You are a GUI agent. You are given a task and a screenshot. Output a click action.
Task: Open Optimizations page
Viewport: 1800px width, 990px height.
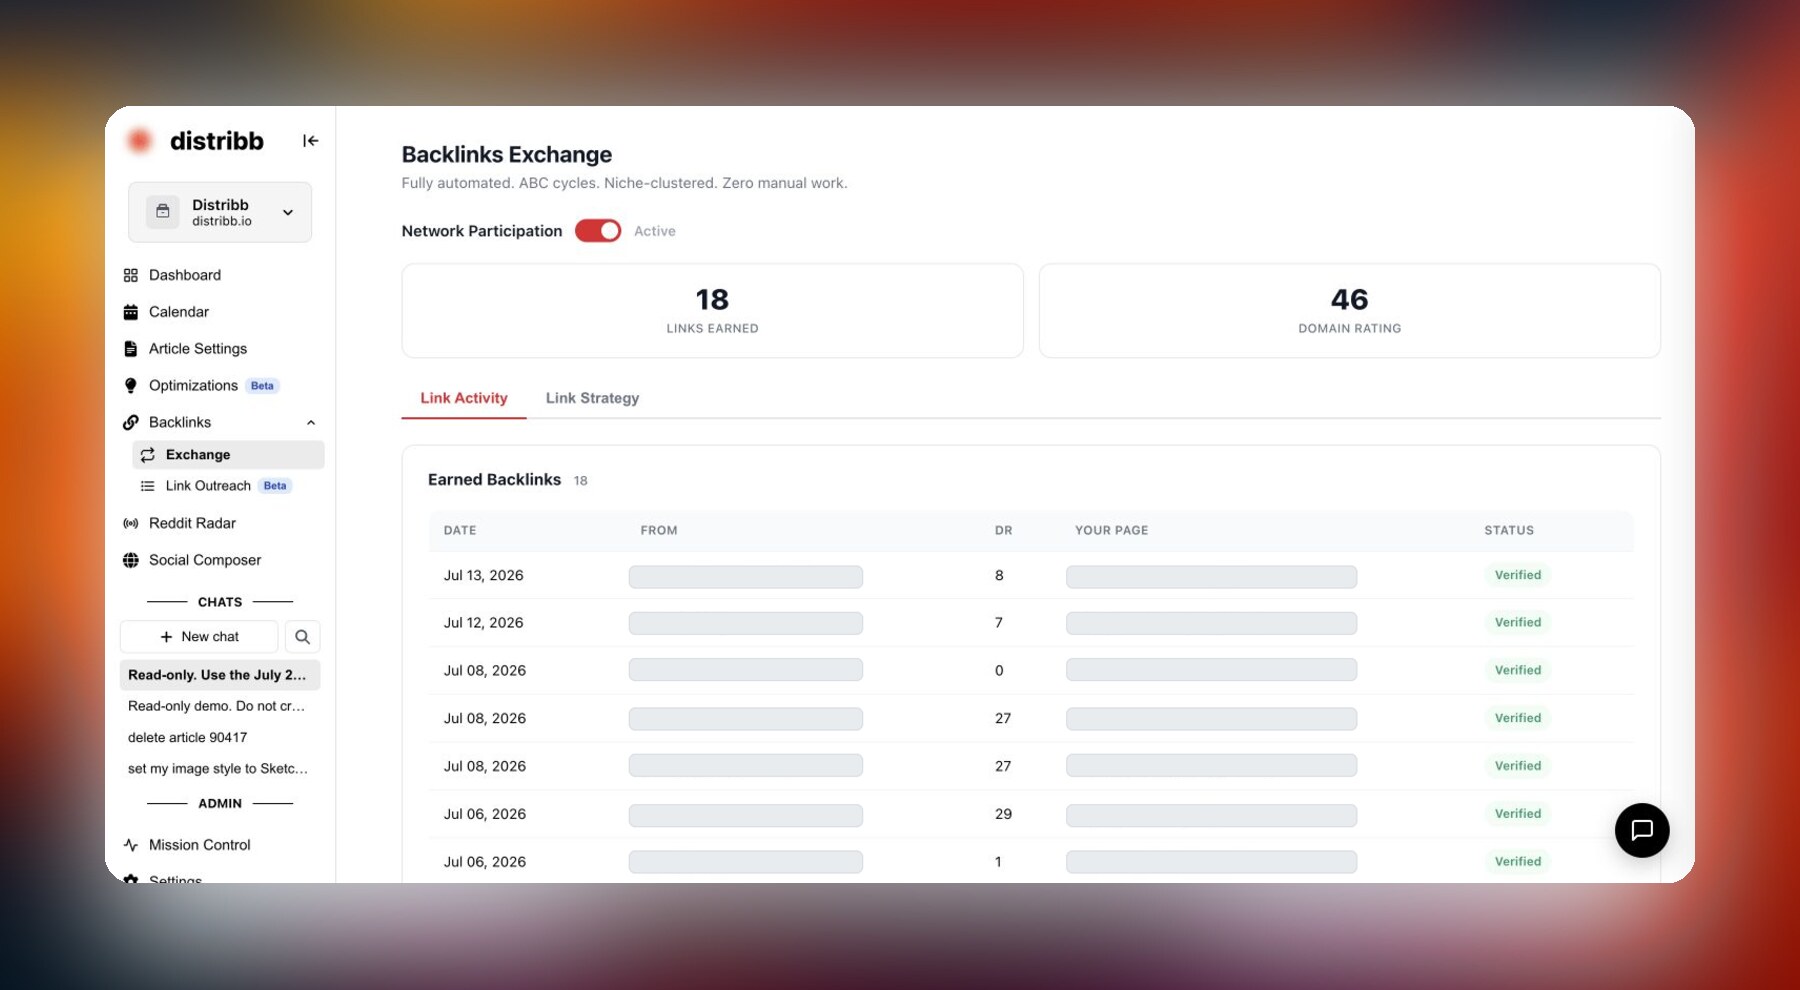click(x=193, y=386)
